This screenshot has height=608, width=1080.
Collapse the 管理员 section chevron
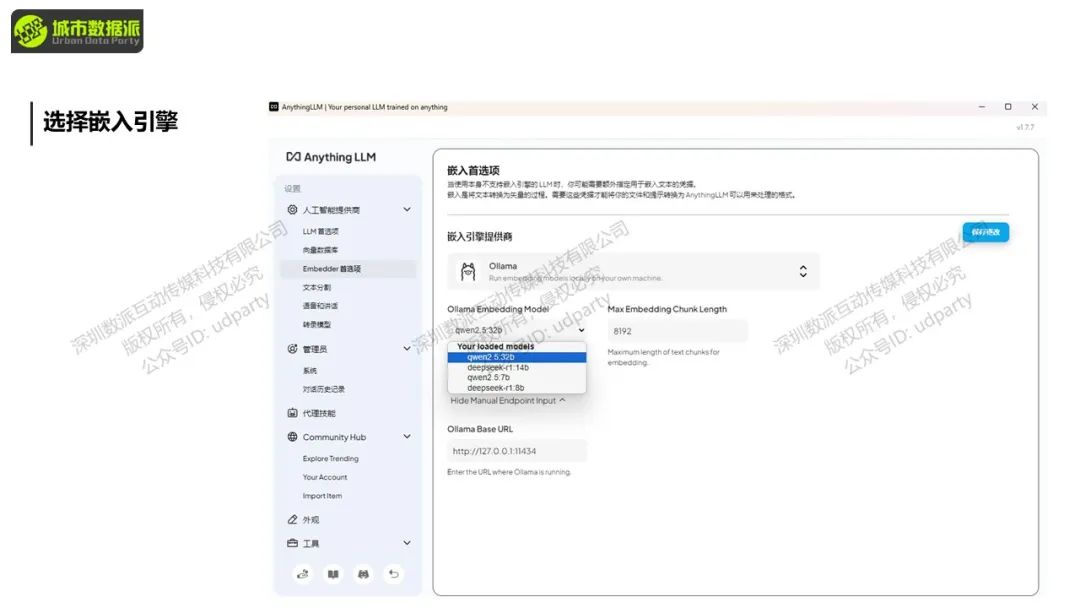(x=407, y=349)
